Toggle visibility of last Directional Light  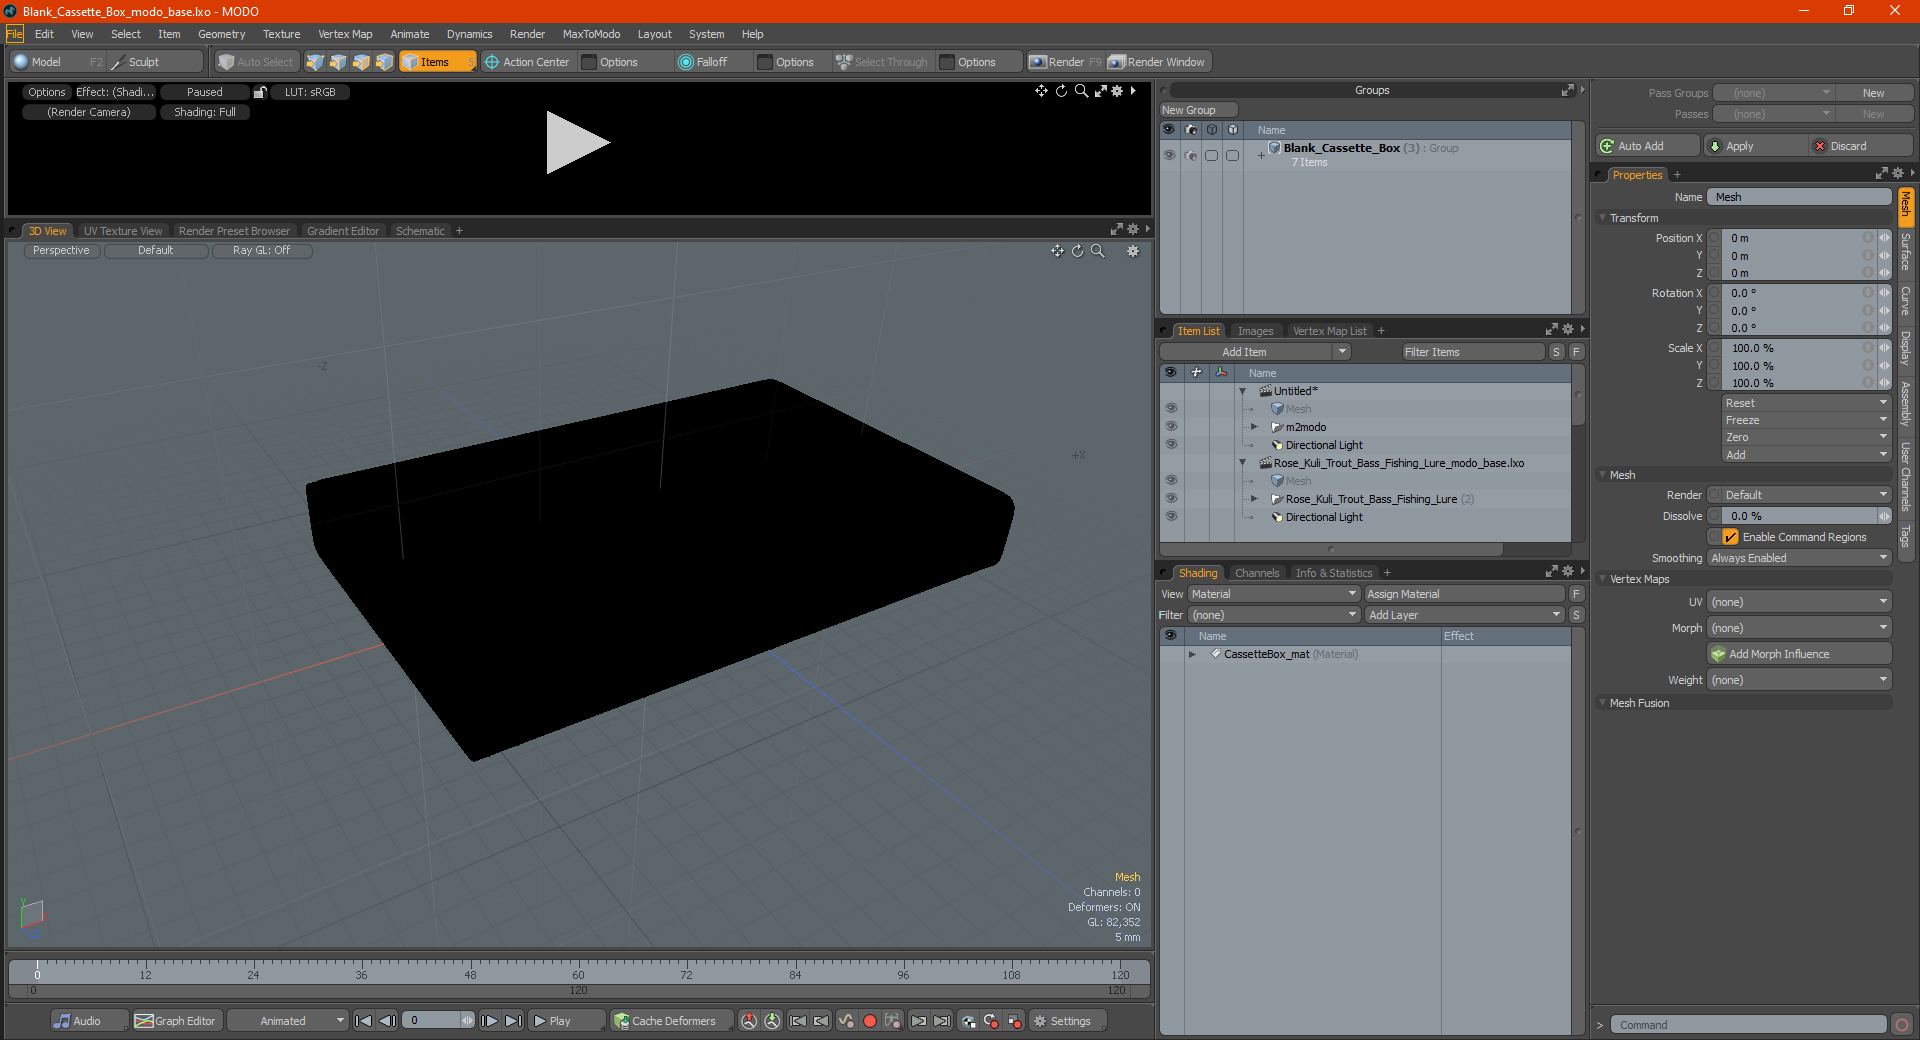click(x=1170, y=517)
